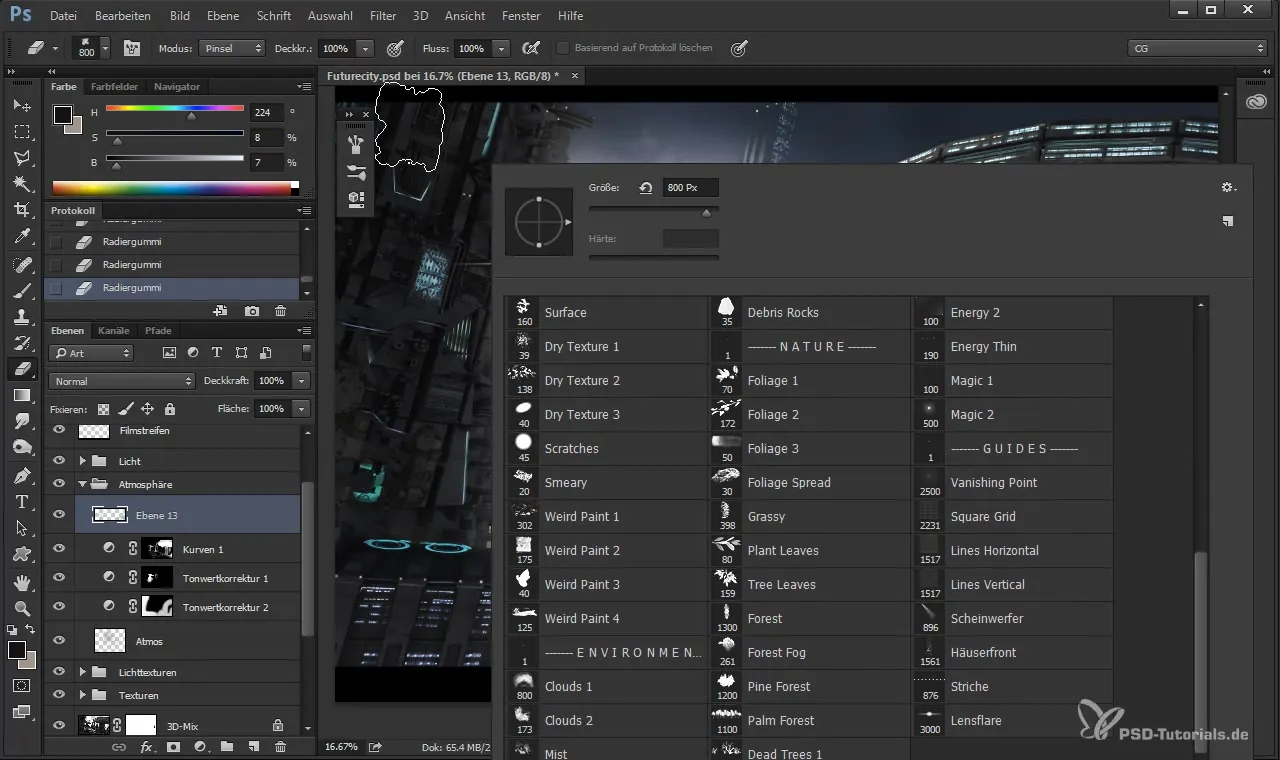1280x760 pixels.
Task: Open the CG workspace dropdown
Action: (1196, 48)
